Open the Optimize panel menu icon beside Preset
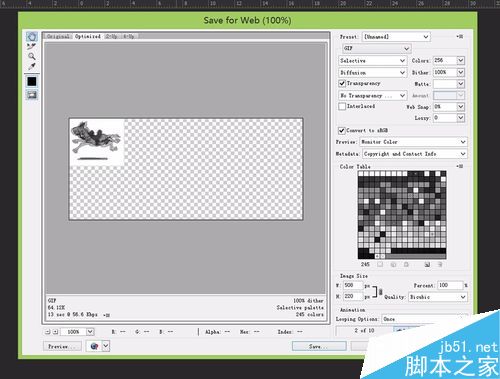Image resolution: width=500 pixels, height=379 pixels. point(460,36)
